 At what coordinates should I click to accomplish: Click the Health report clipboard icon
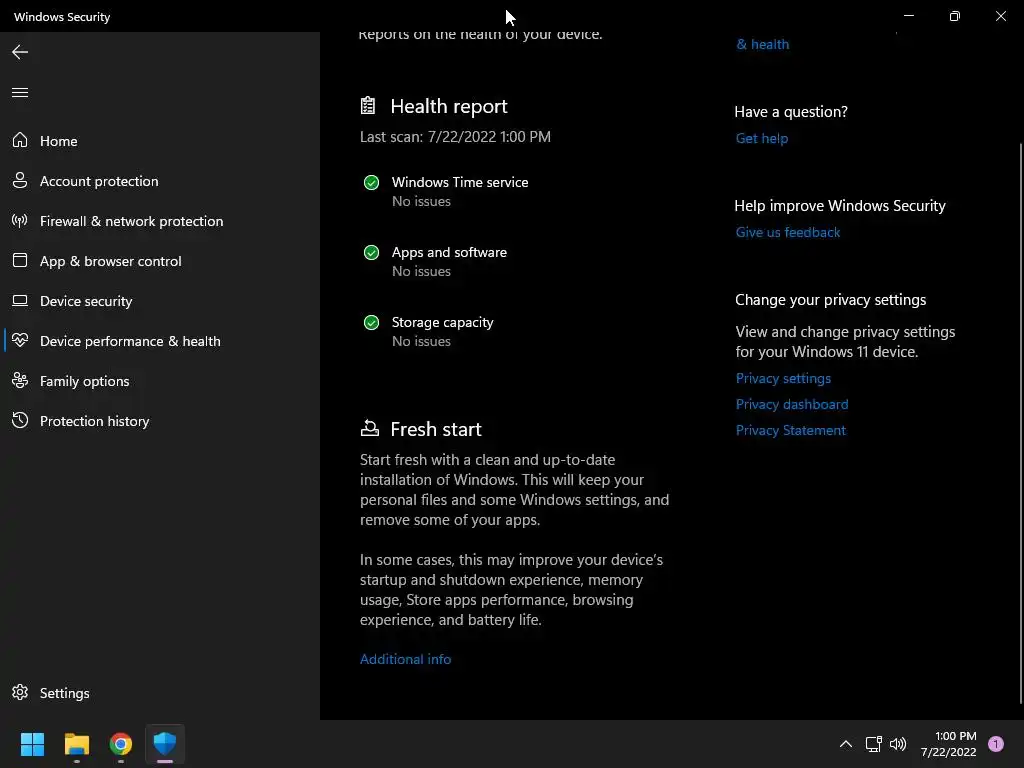(368, 105)
